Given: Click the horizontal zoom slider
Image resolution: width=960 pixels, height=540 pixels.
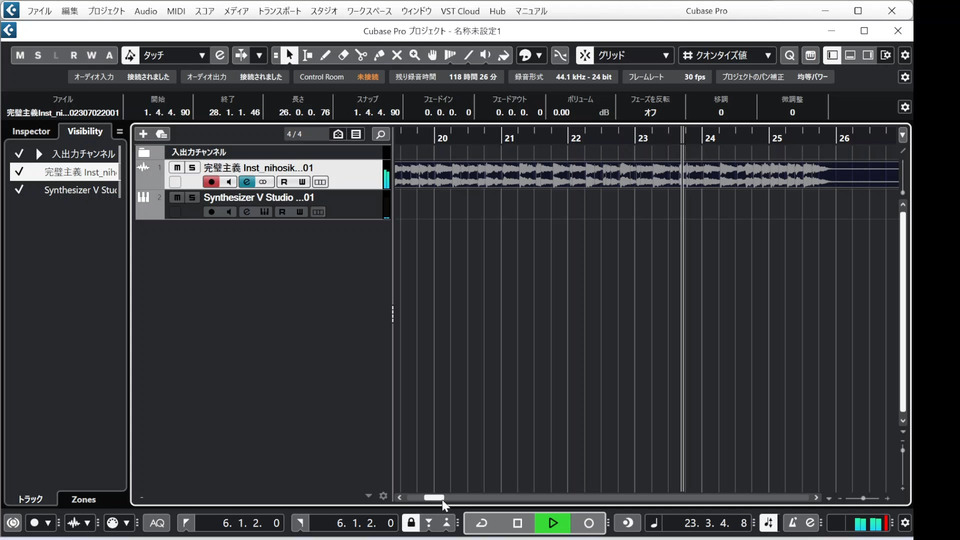Looking at the screenshot, I should coord(863,498).
